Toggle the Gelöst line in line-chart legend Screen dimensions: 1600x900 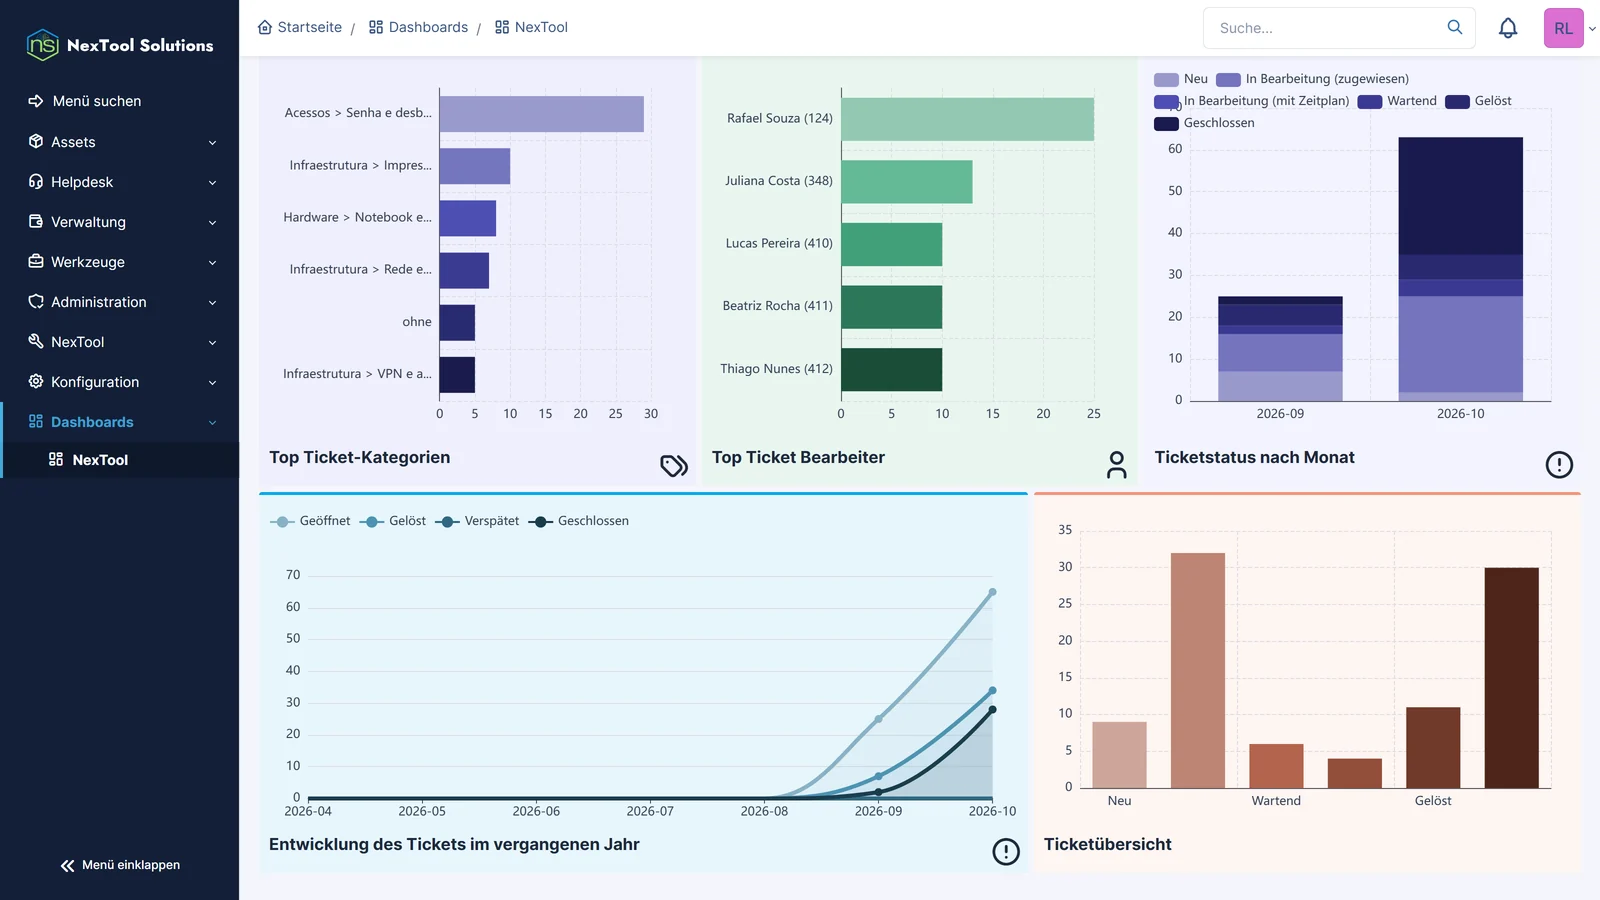393,521
